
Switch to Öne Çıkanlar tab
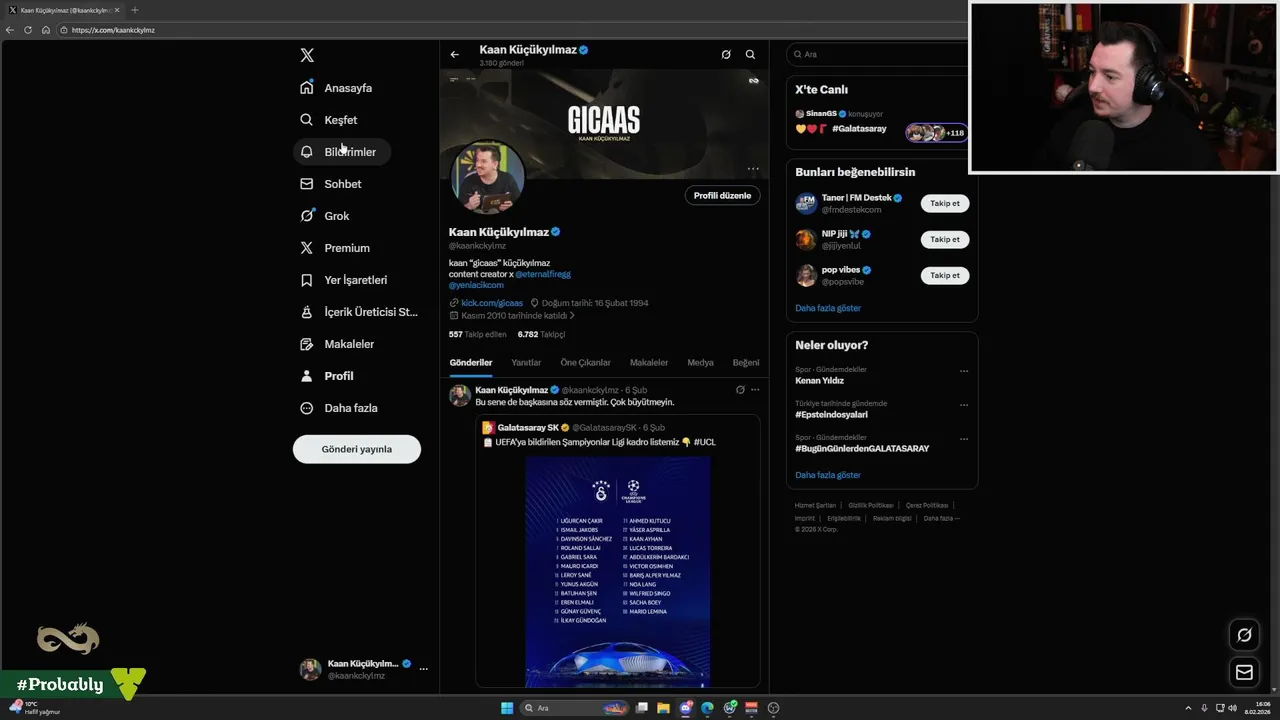click(x=585, y=363)
